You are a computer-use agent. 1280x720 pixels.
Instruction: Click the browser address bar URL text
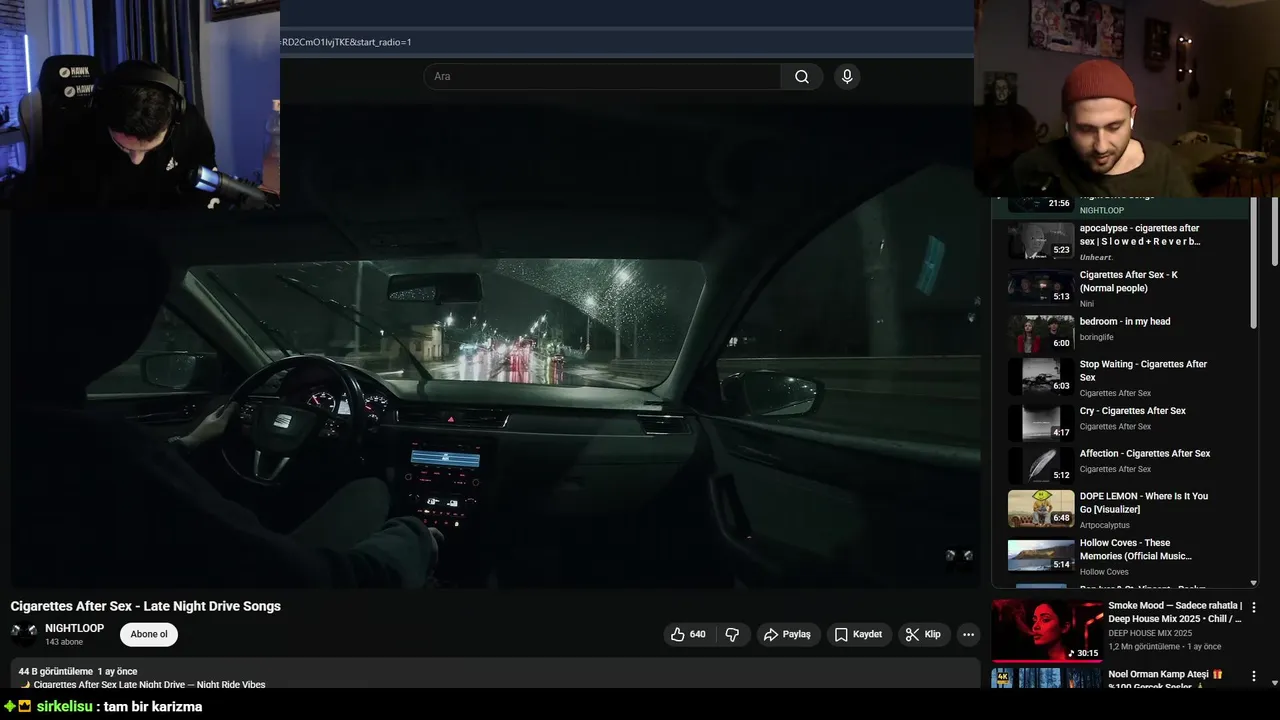click(x=347, y=42)
